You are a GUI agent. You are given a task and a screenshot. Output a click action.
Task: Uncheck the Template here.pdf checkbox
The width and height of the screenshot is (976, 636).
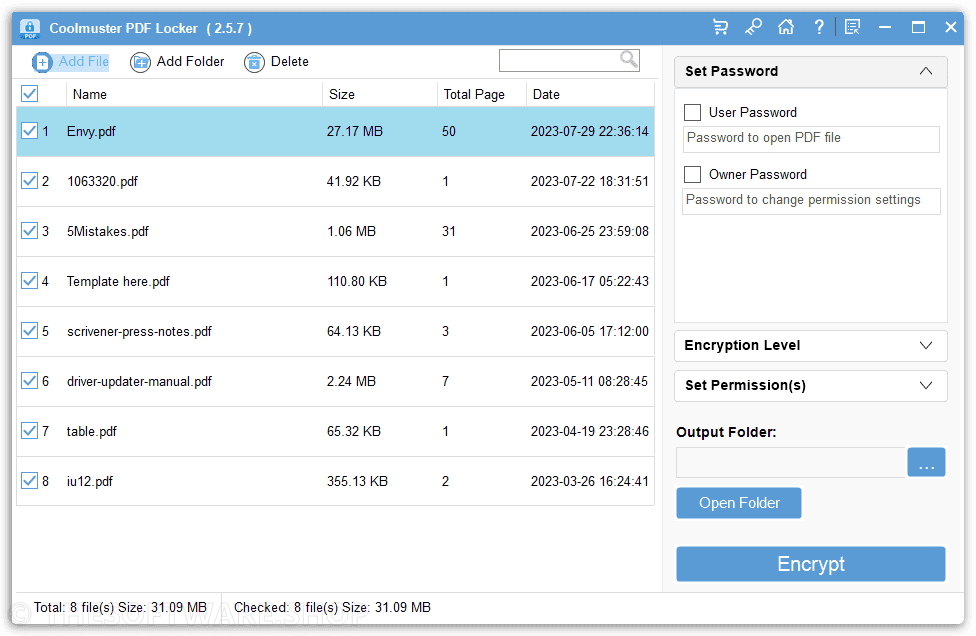click(29, 281)
